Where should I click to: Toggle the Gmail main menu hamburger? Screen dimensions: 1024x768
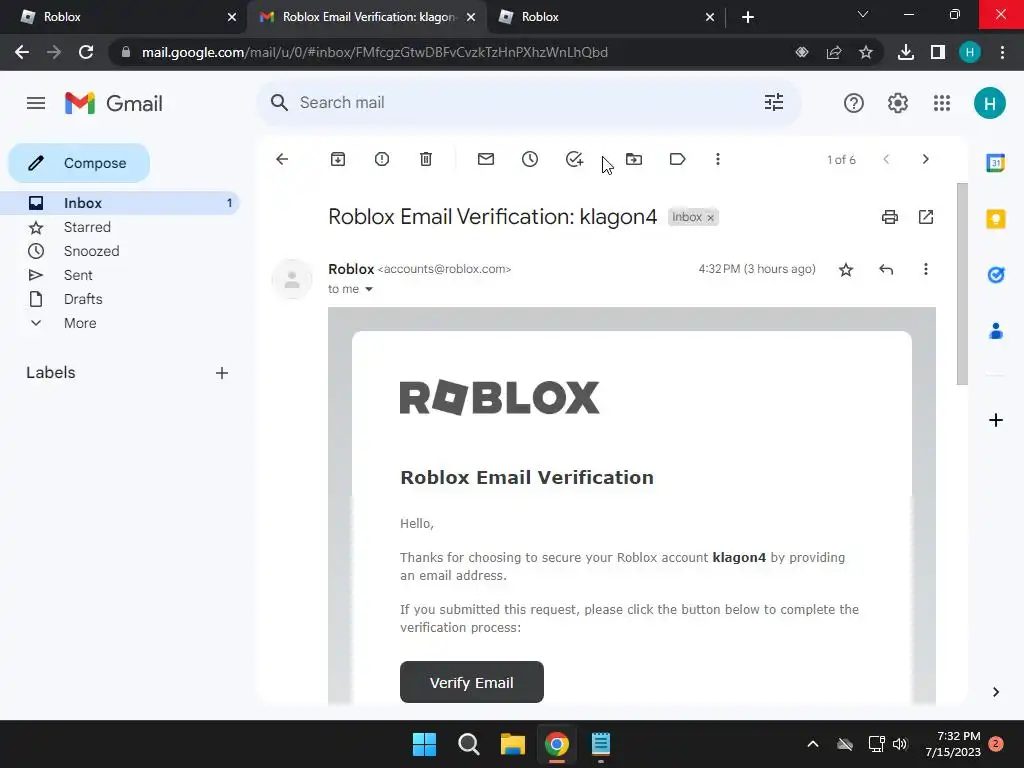36,103
